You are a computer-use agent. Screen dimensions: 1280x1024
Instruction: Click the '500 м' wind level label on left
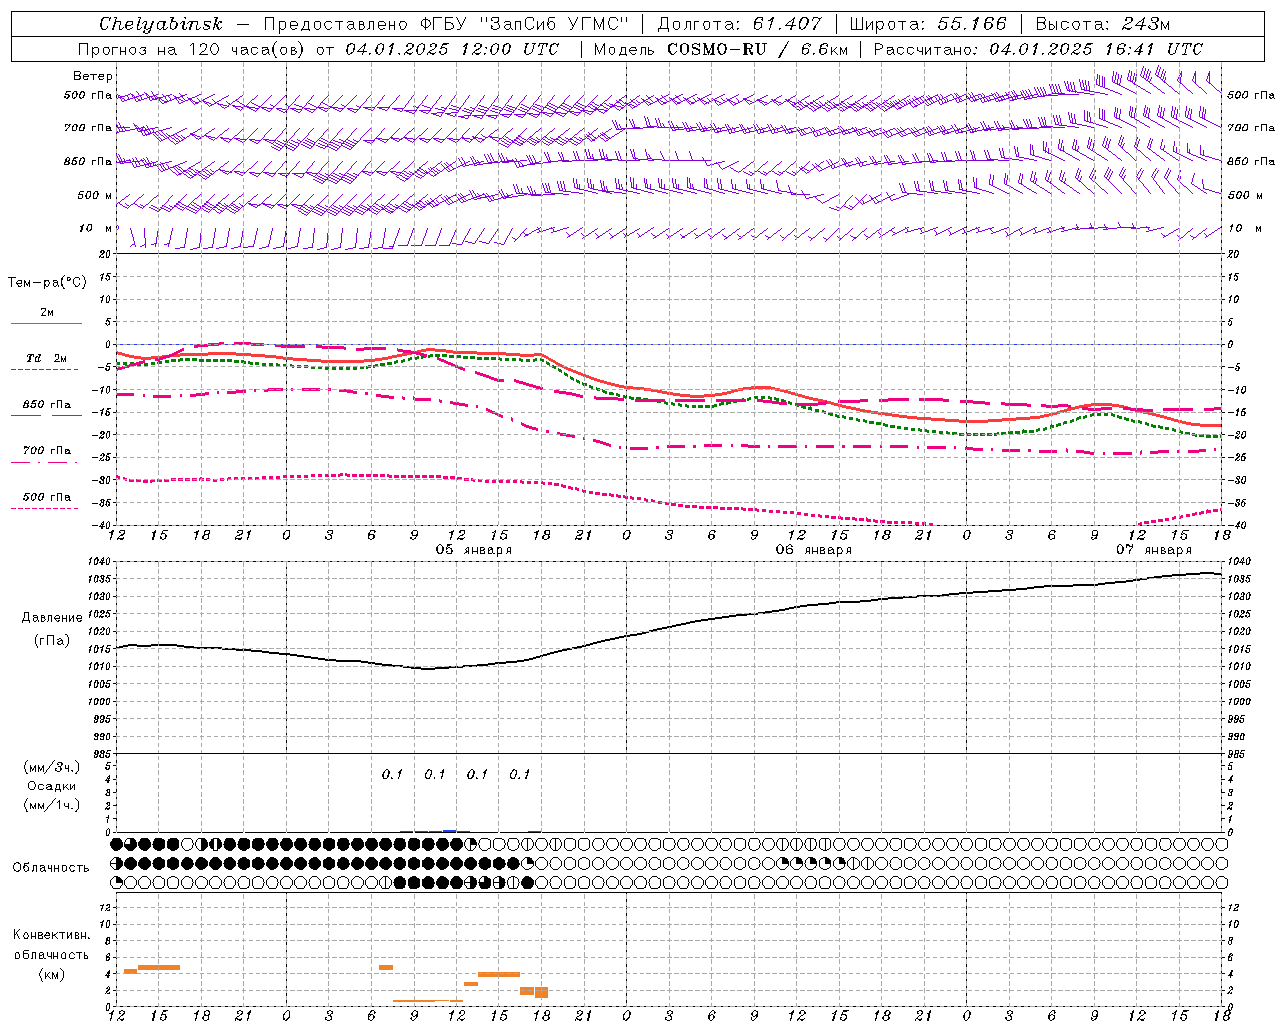point(96,195)
